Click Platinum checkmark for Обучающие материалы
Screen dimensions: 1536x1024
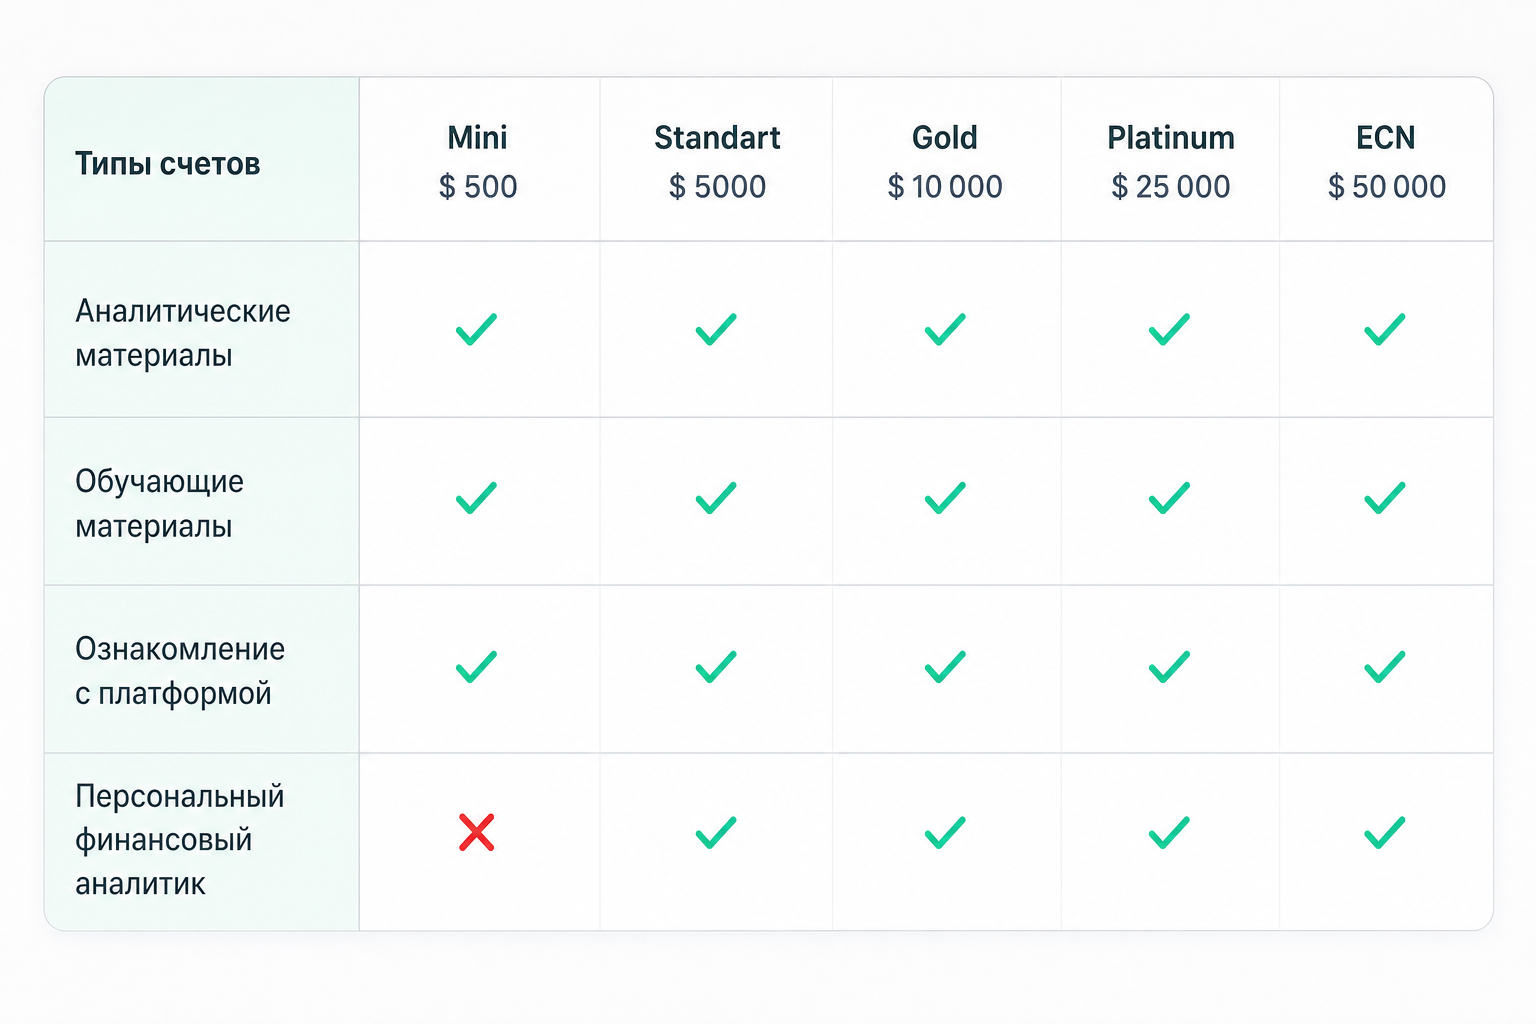(x=1169, y=497)
